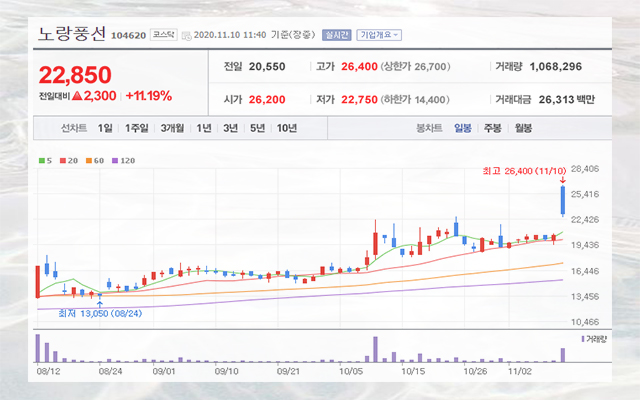Screen dimensions: 640x400
Task: Click the 16,446 price axis label
Action: pyautogui.click(x=585, y=271)
